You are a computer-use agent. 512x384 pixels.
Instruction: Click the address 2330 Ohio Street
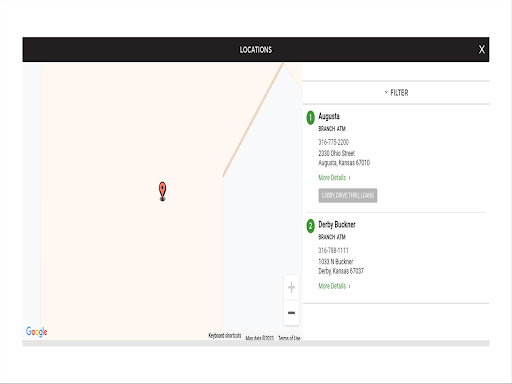coord(336,153)
